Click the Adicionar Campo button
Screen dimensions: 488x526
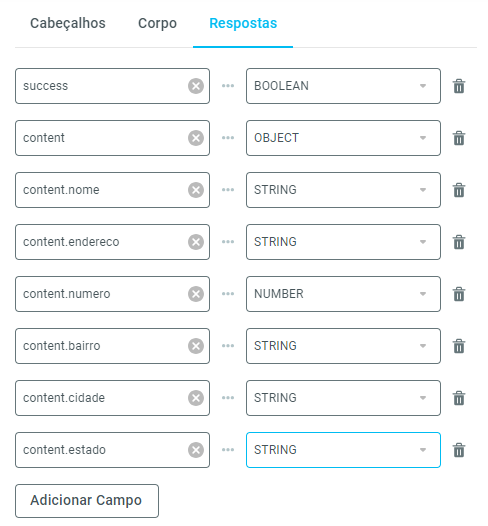[87, 501]
